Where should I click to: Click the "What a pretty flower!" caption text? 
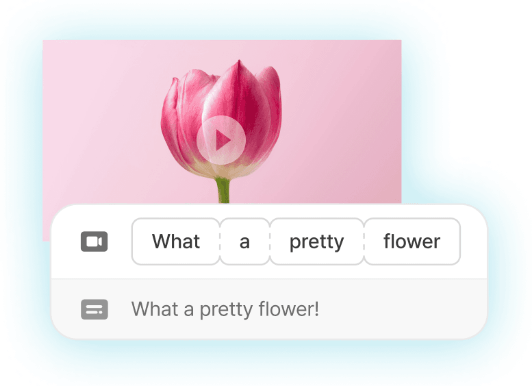point(225,309)
